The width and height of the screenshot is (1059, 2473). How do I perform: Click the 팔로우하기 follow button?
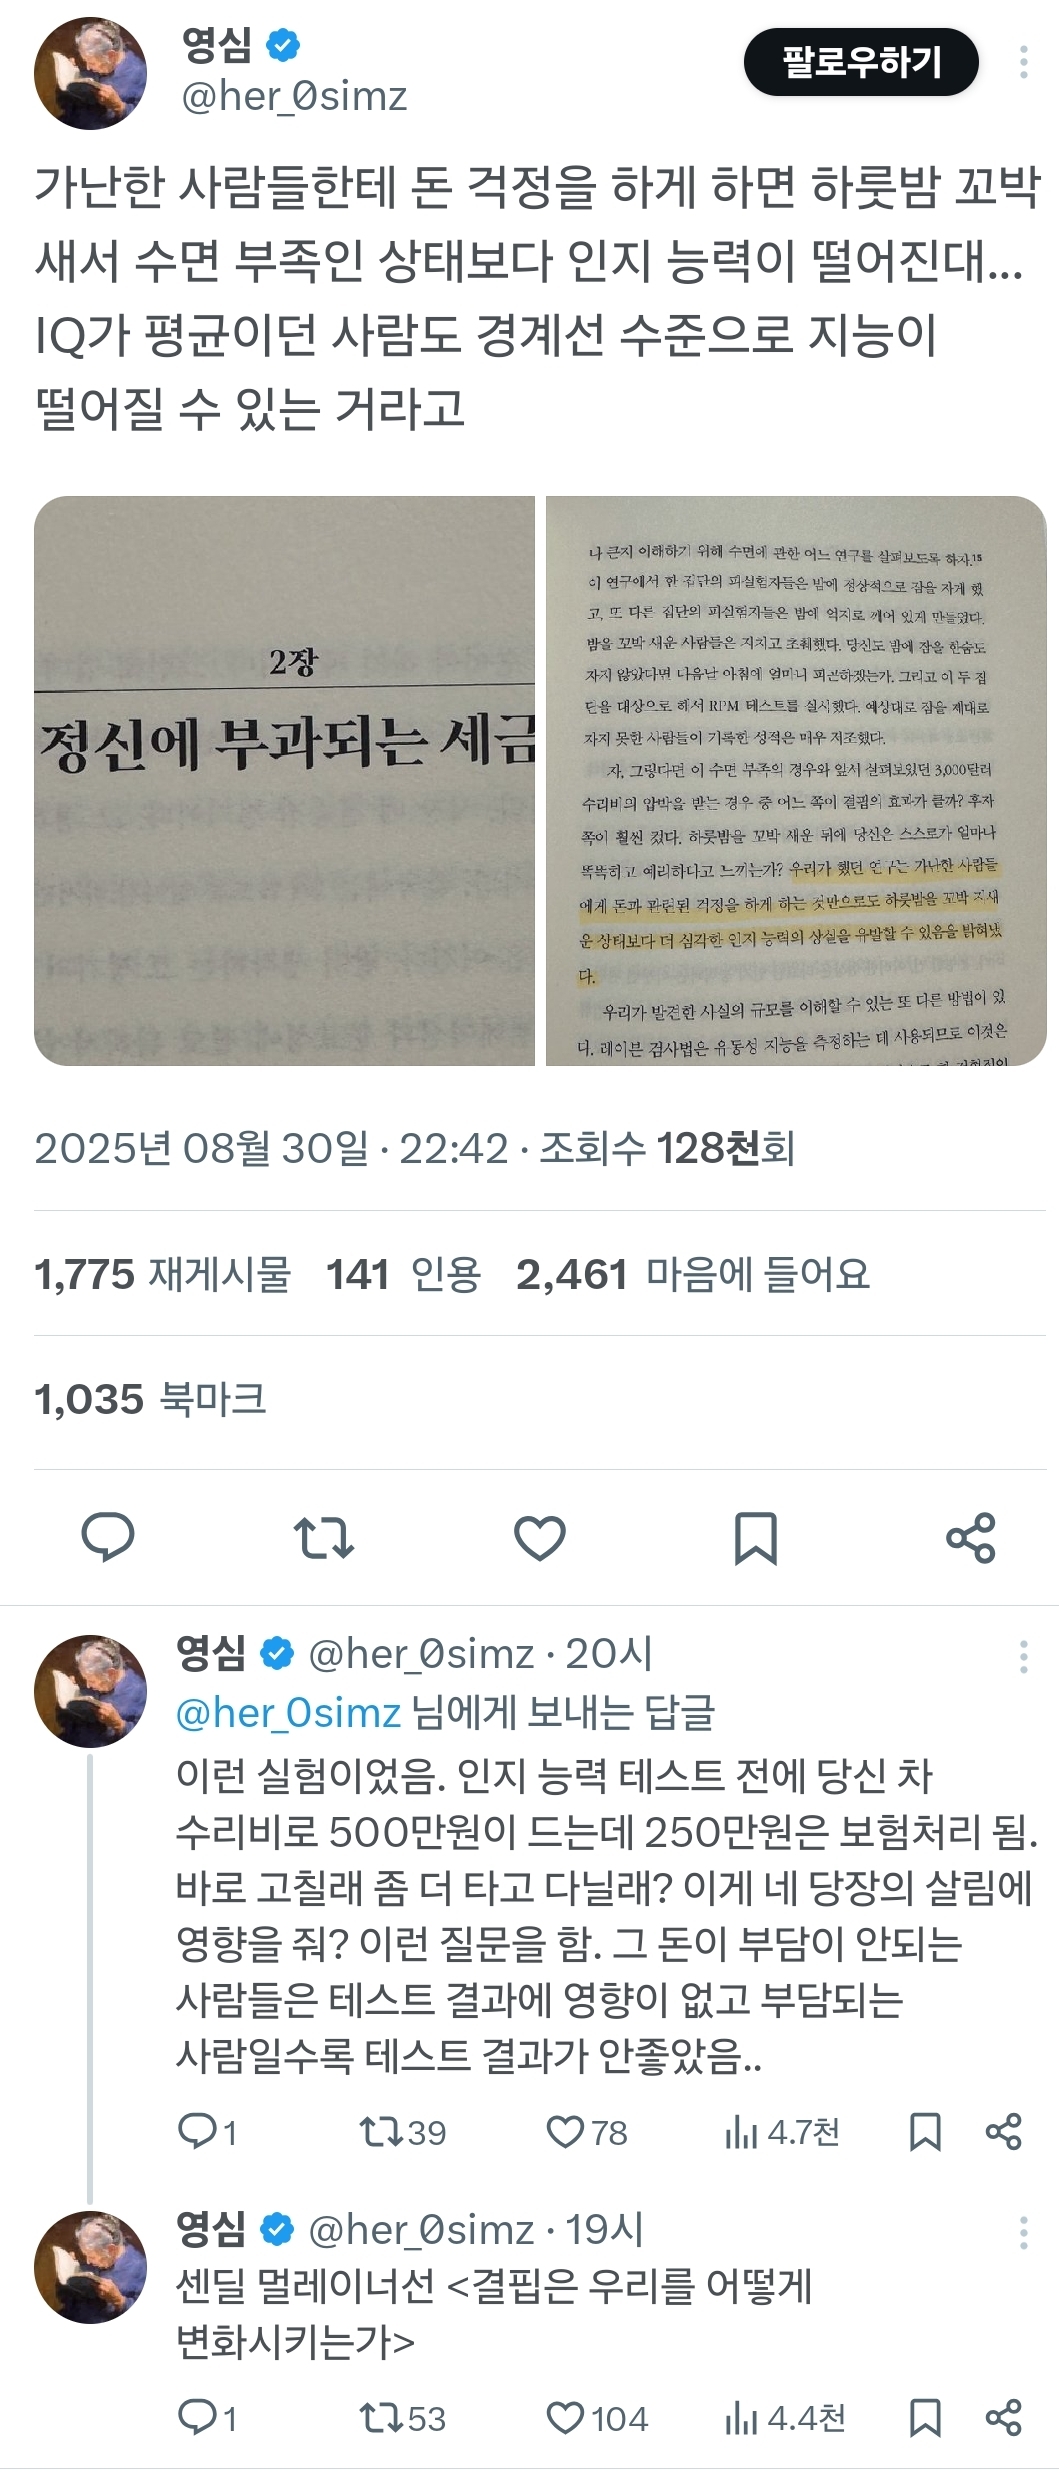coord(861,62)
